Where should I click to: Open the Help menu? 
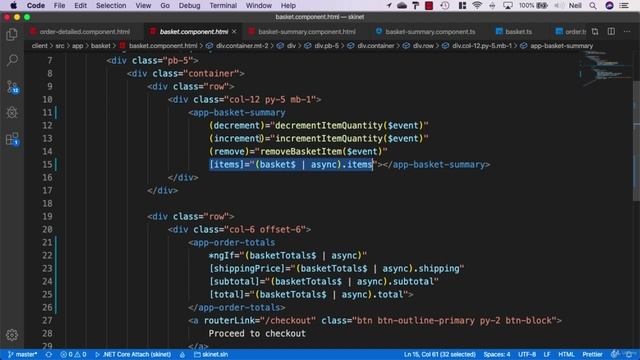(288, 5)
